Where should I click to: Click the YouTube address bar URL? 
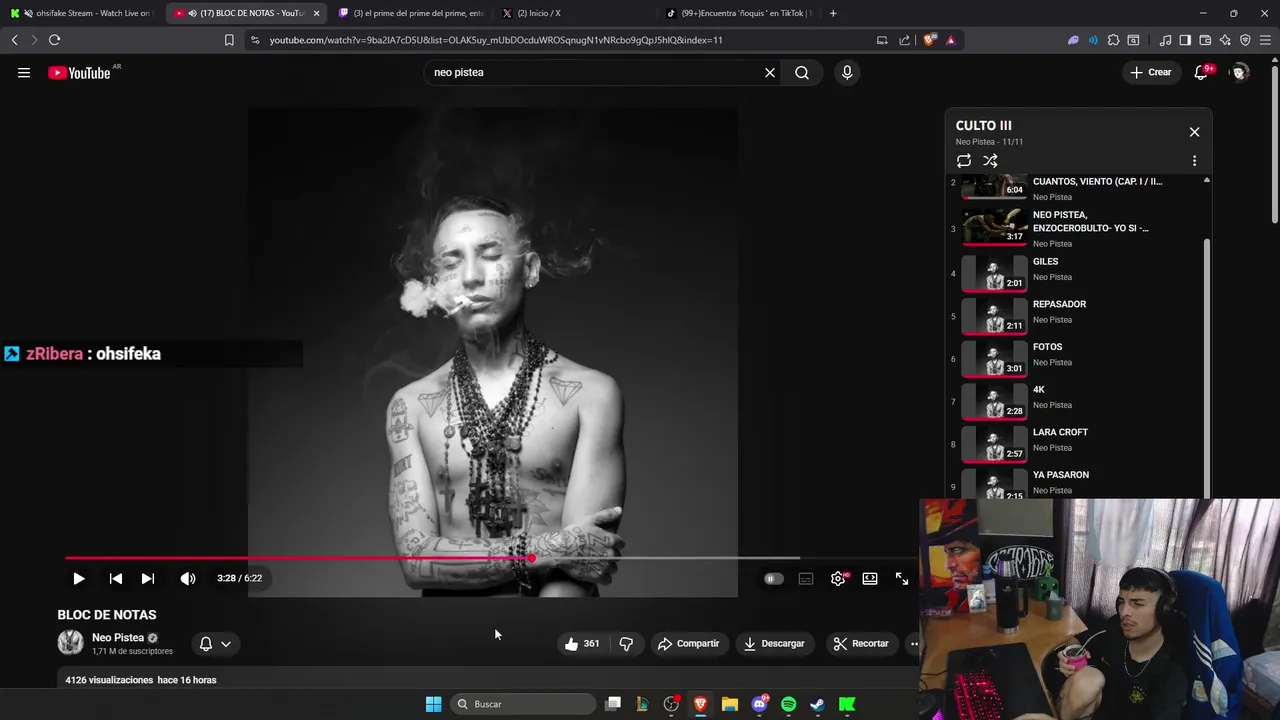pyautogui.click(x=496, y=40)
